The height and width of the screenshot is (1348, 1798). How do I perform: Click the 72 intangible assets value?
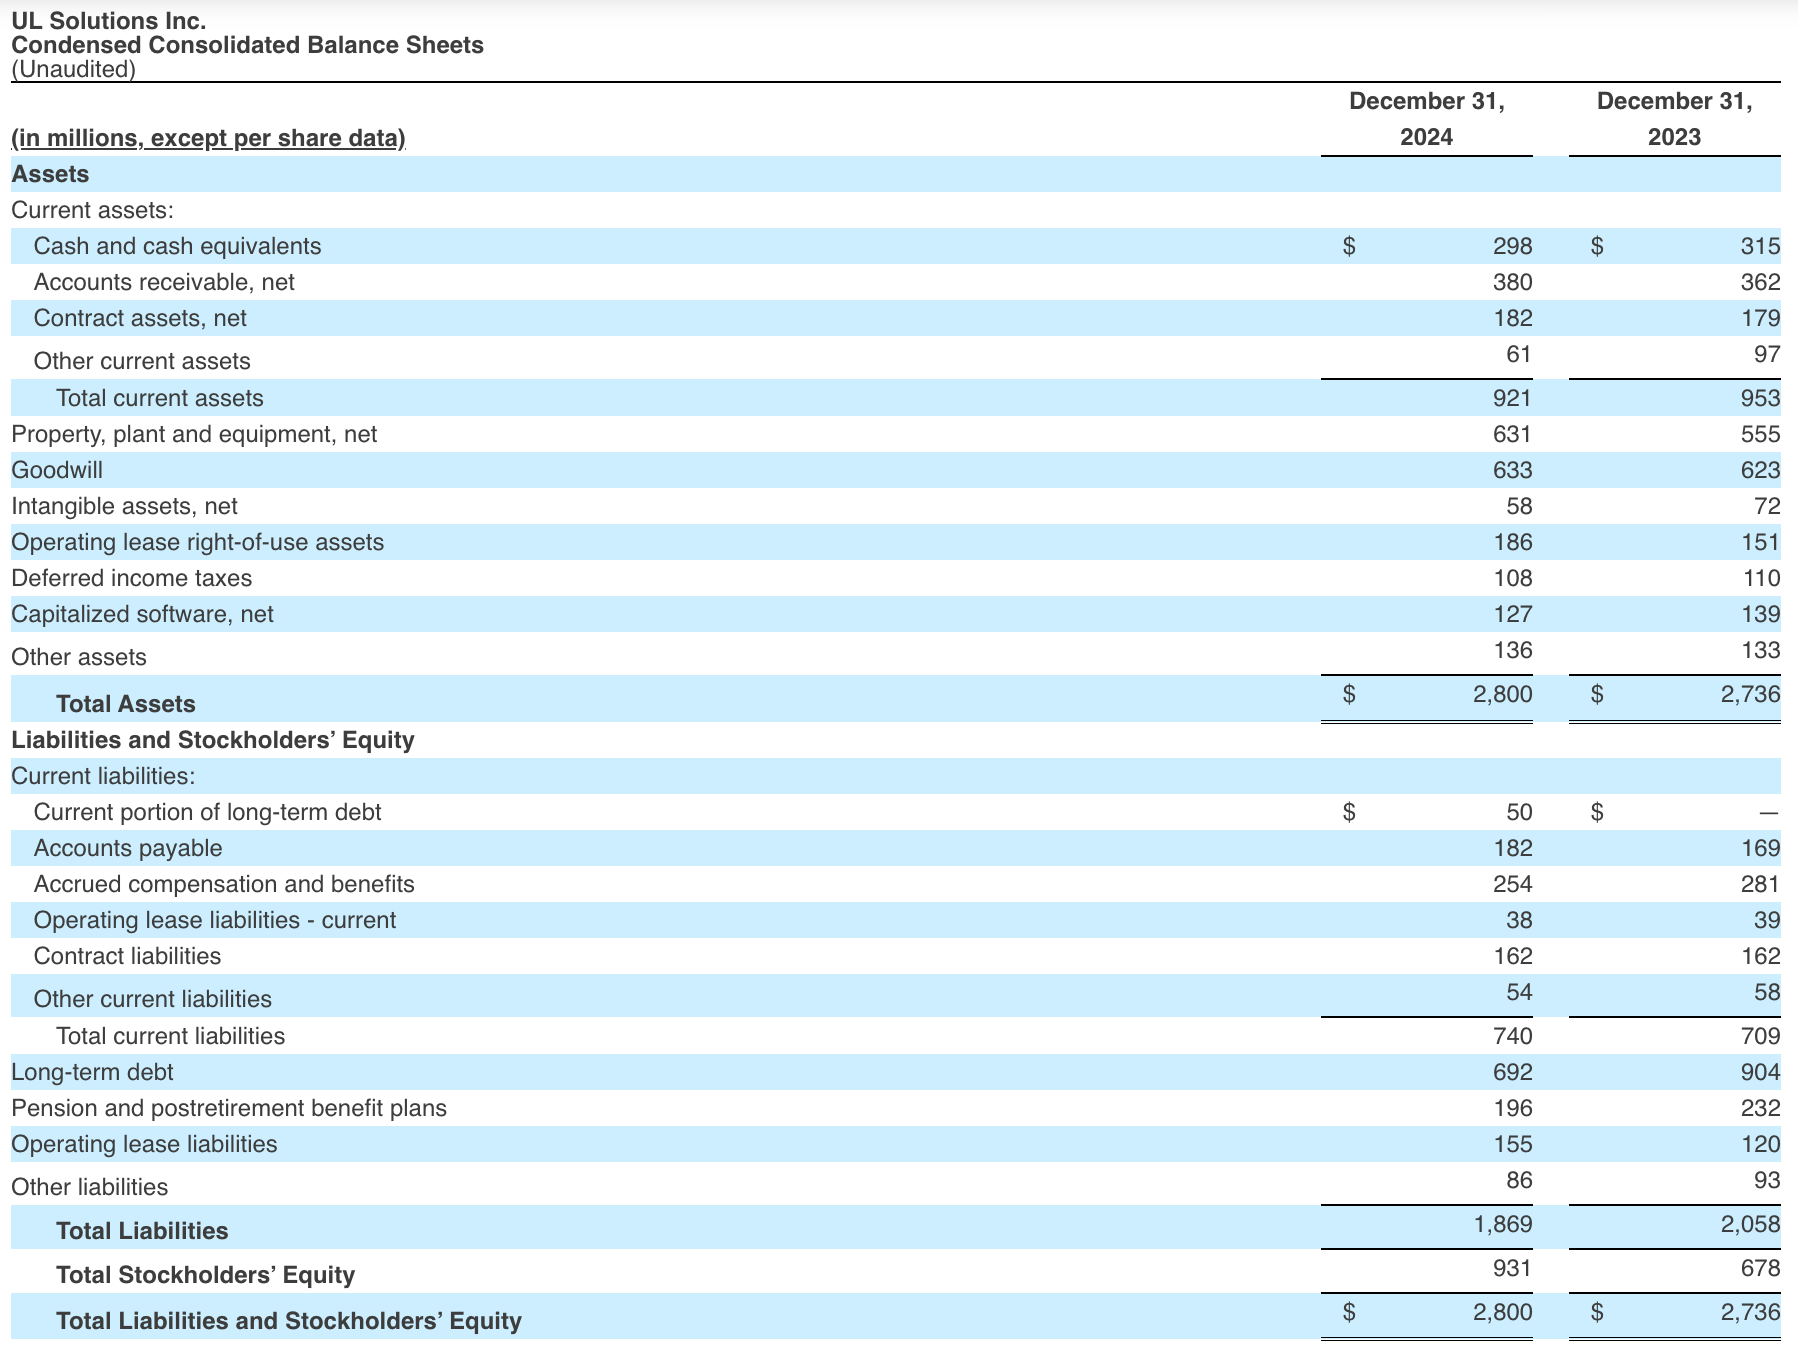1767,506
